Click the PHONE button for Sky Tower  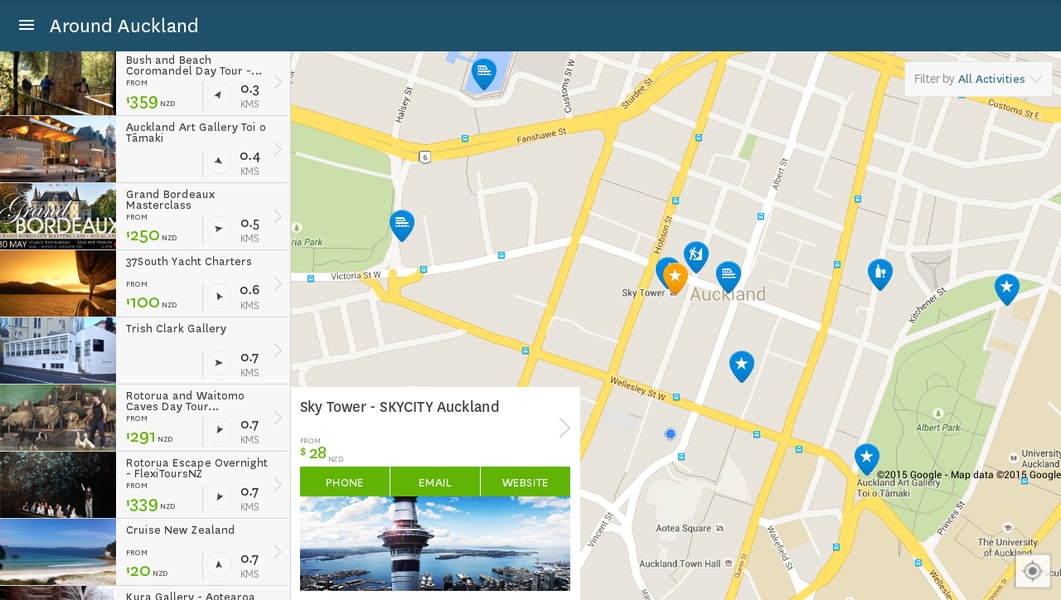344,482
